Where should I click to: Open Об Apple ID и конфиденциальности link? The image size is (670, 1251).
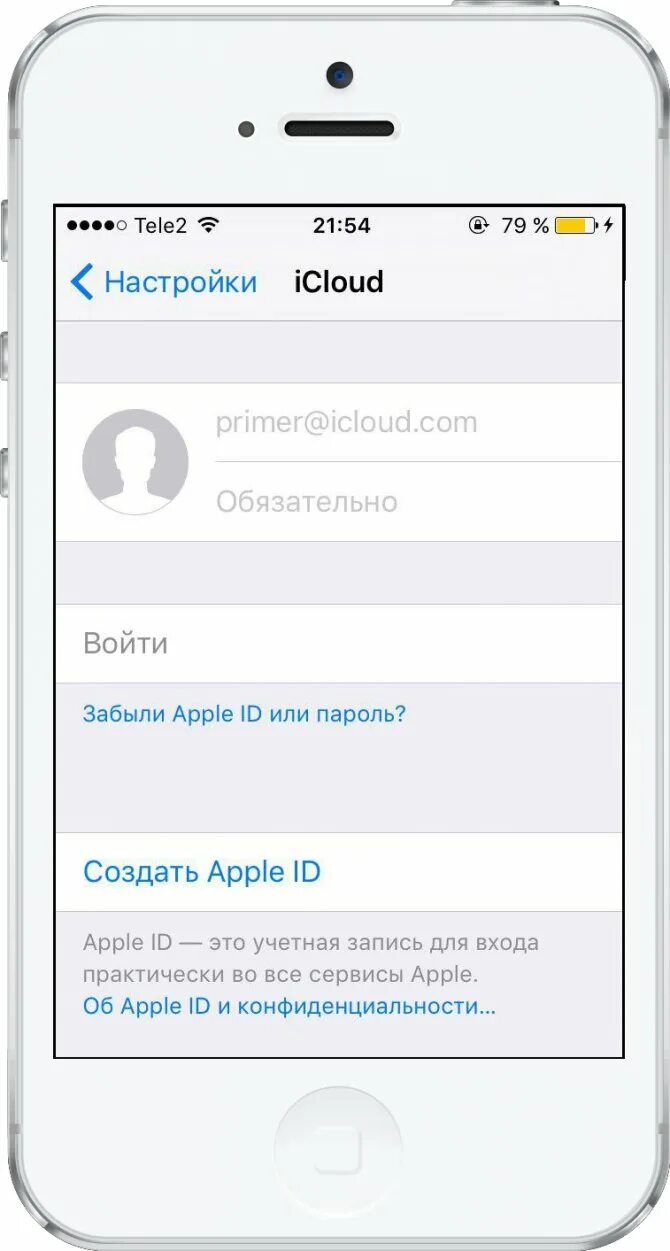289,1006
